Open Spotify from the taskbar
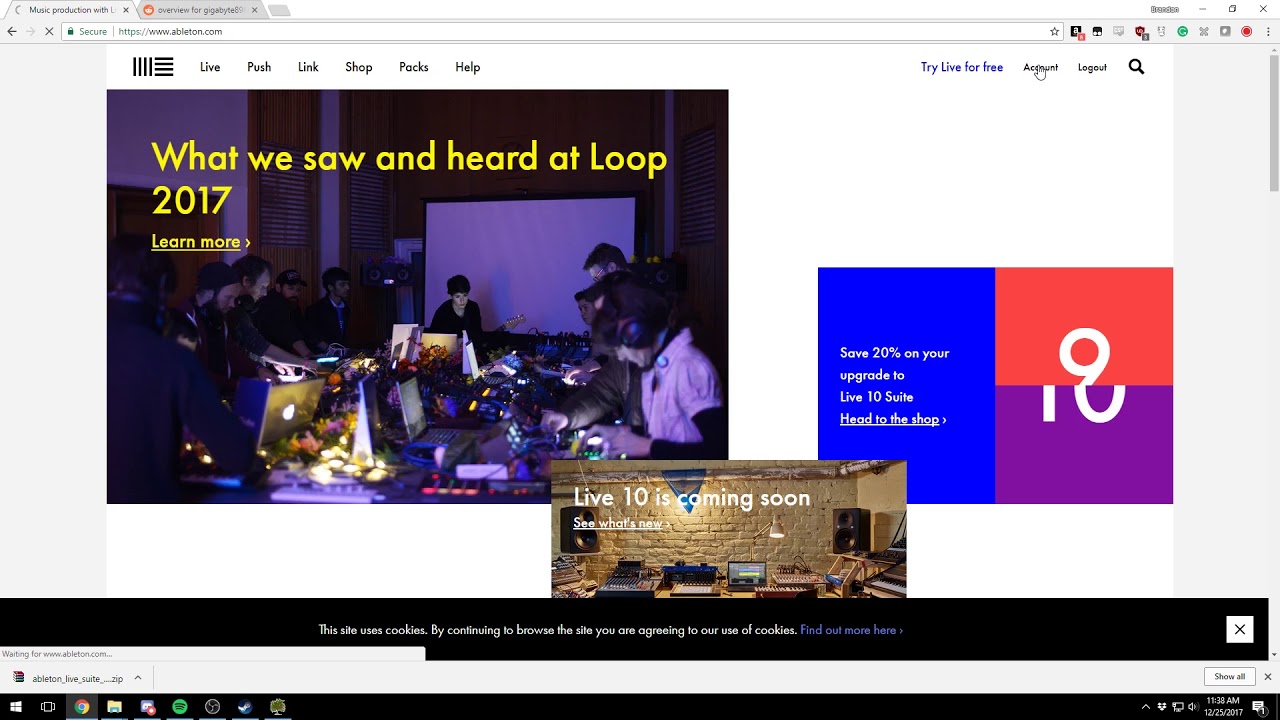1280x720 pixels. tap(180, 707)
